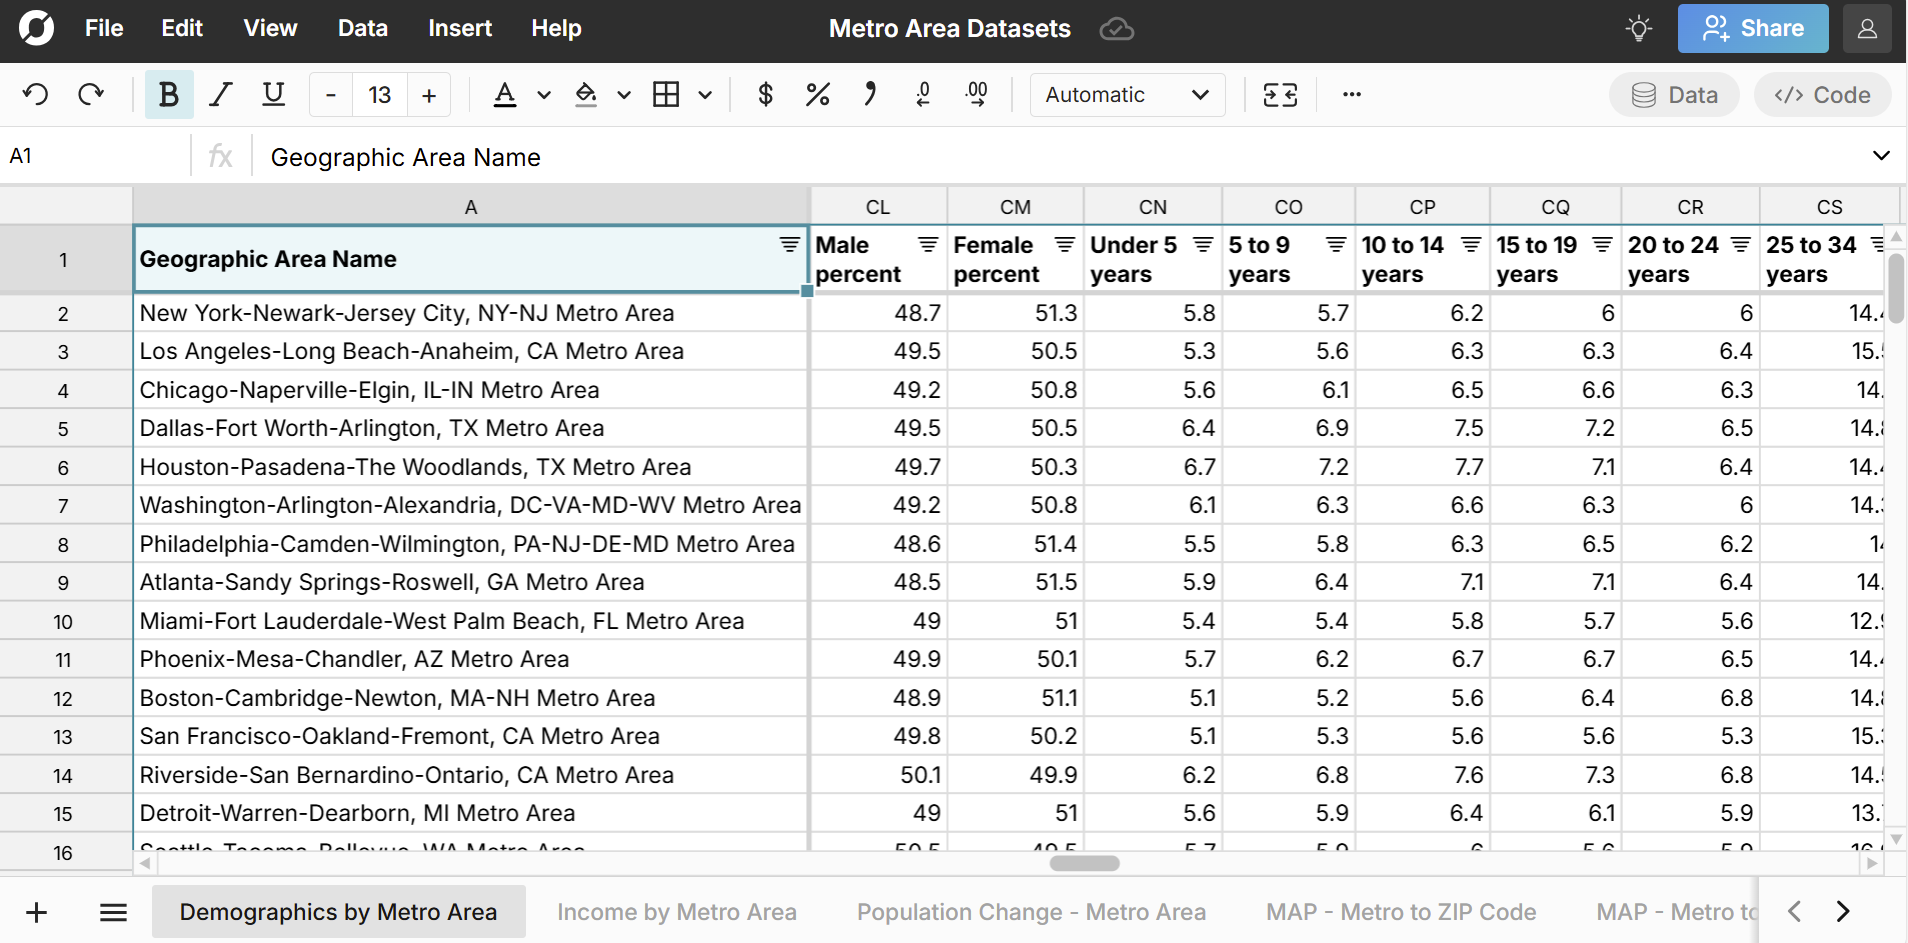
Task: Click the merge cells icon
Action: pyautogui.click(x=1280, y=95)
